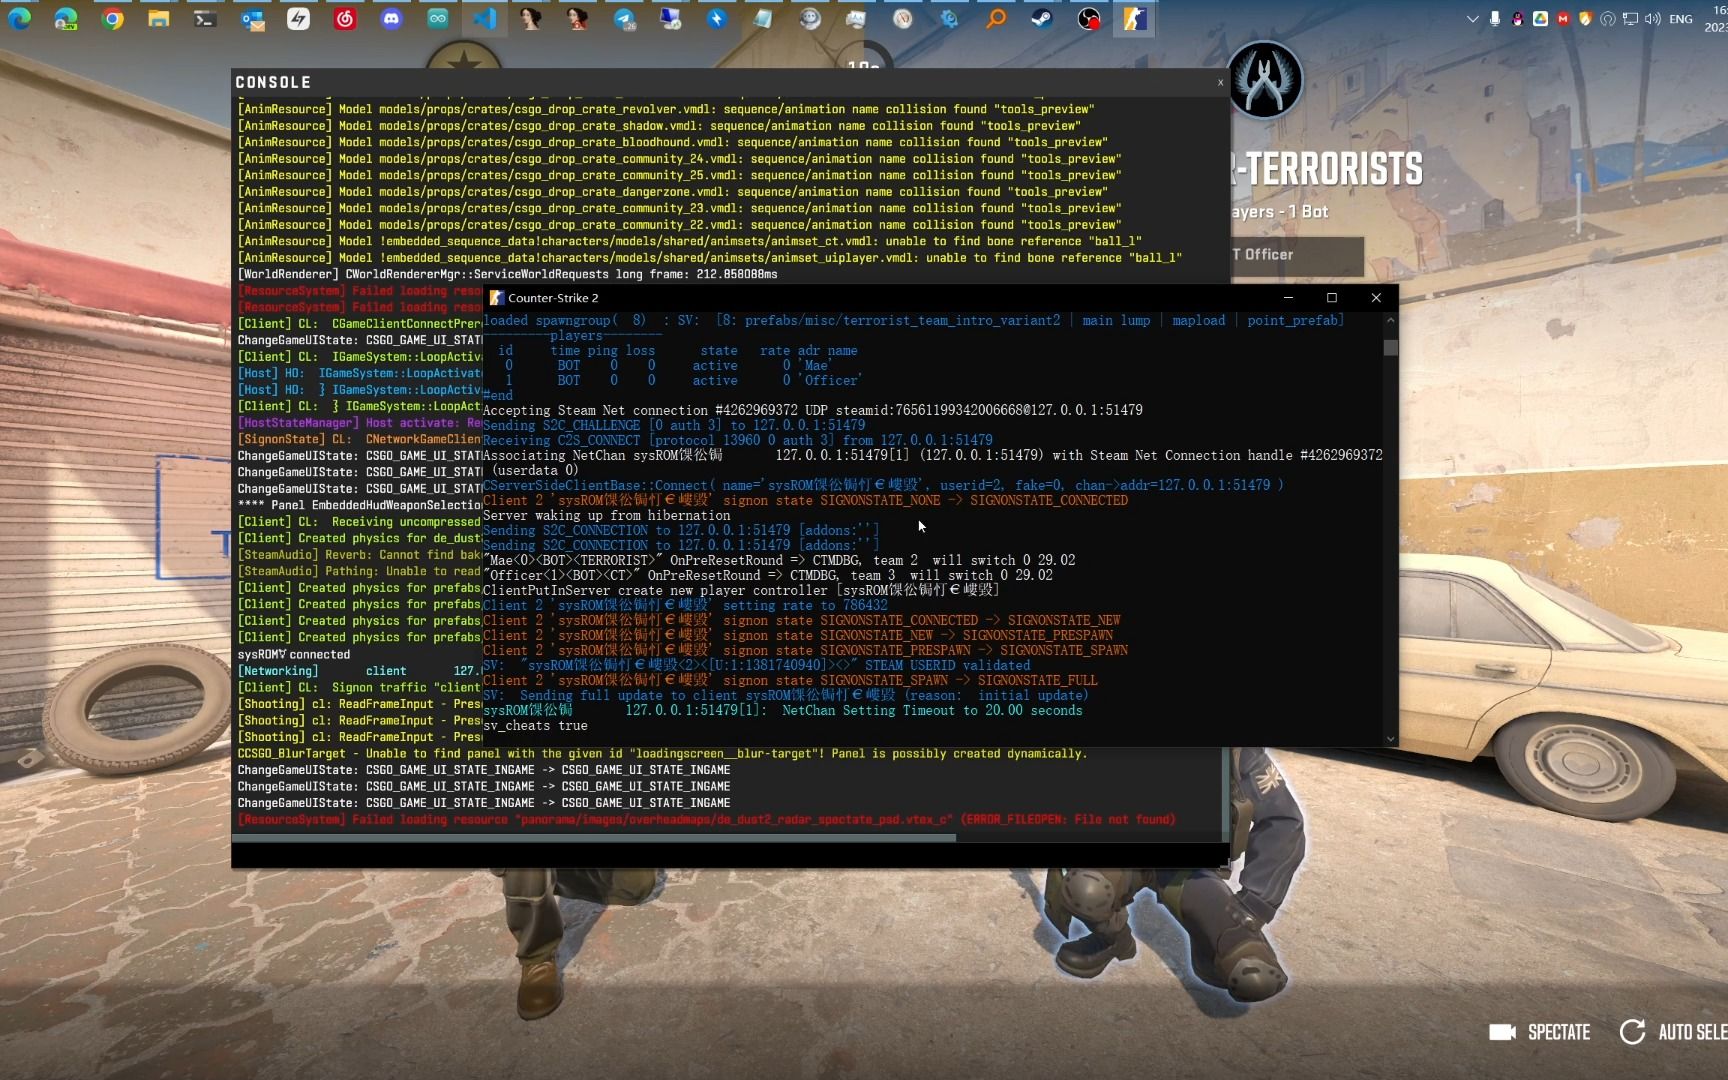This screenshot has height=1080, width=1728.
Task: Close the Counter-Strike 2 console window
Action: coord(1376,298)
